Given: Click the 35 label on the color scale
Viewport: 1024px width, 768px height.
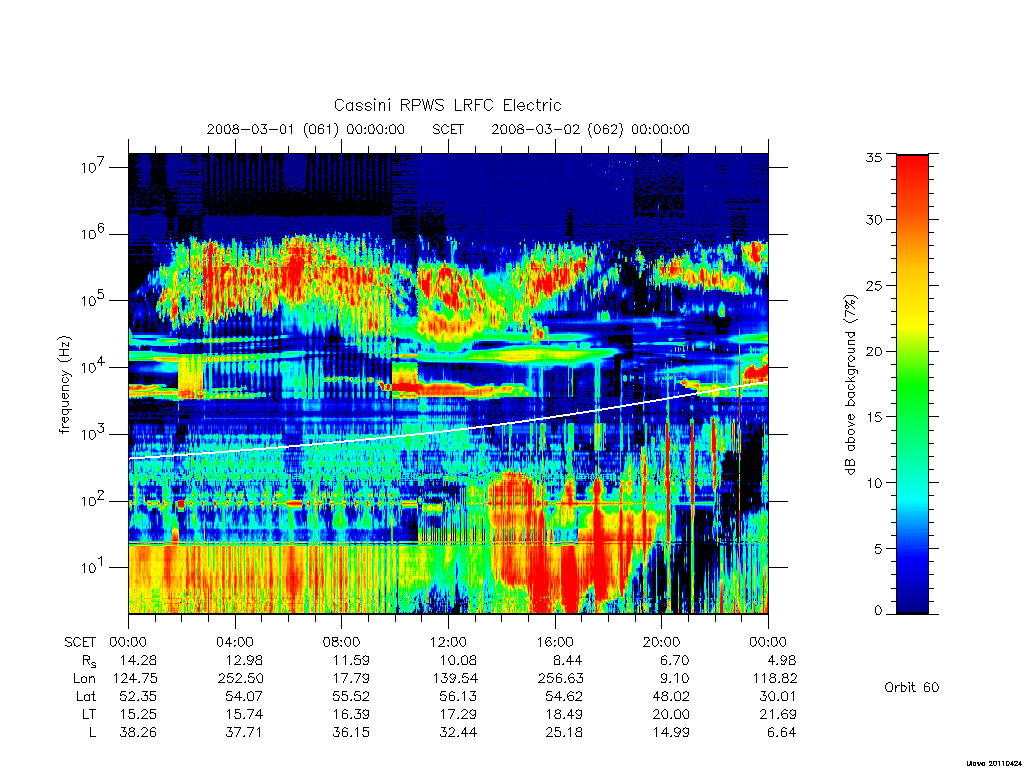Looking at the screenshot, I should [874, 157].
